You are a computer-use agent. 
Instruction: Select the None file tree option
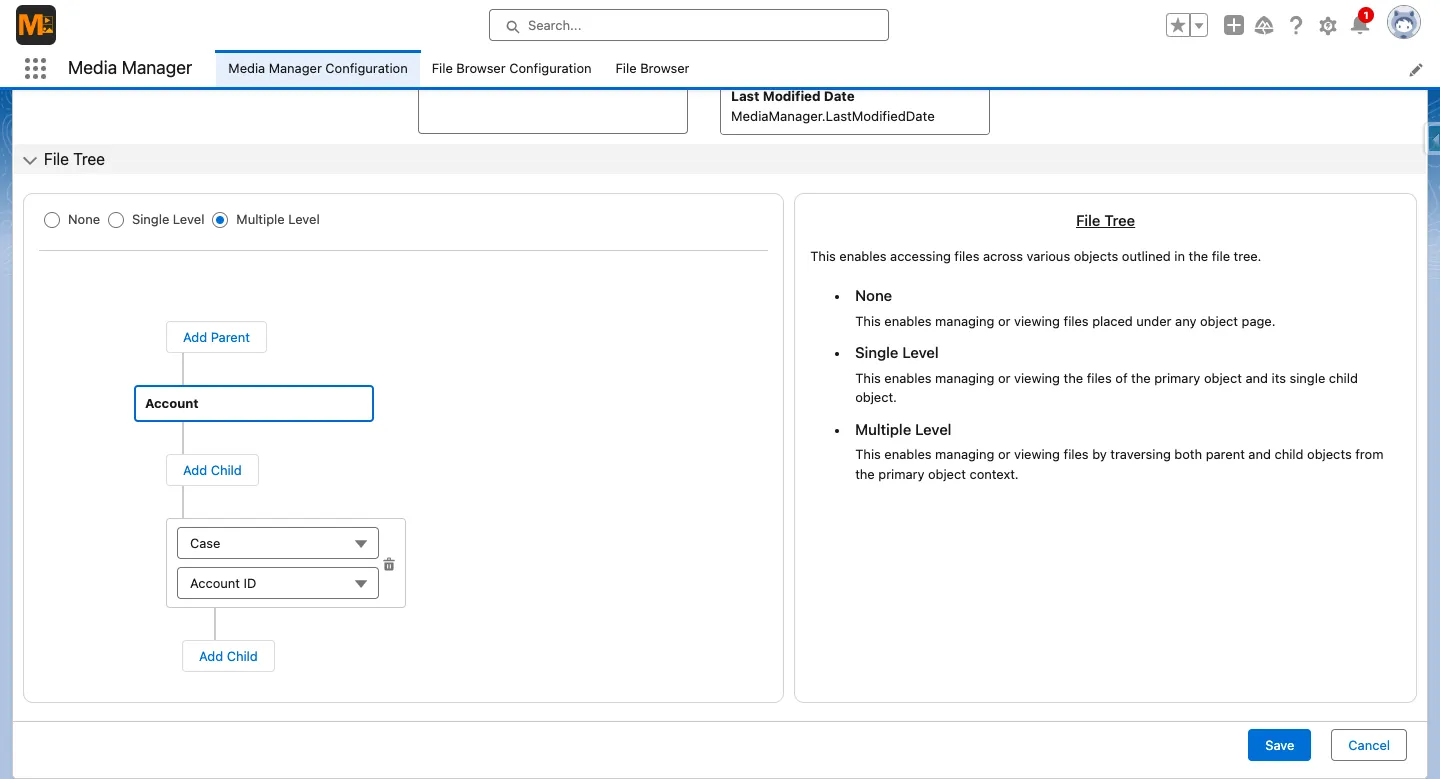point(51,219)
